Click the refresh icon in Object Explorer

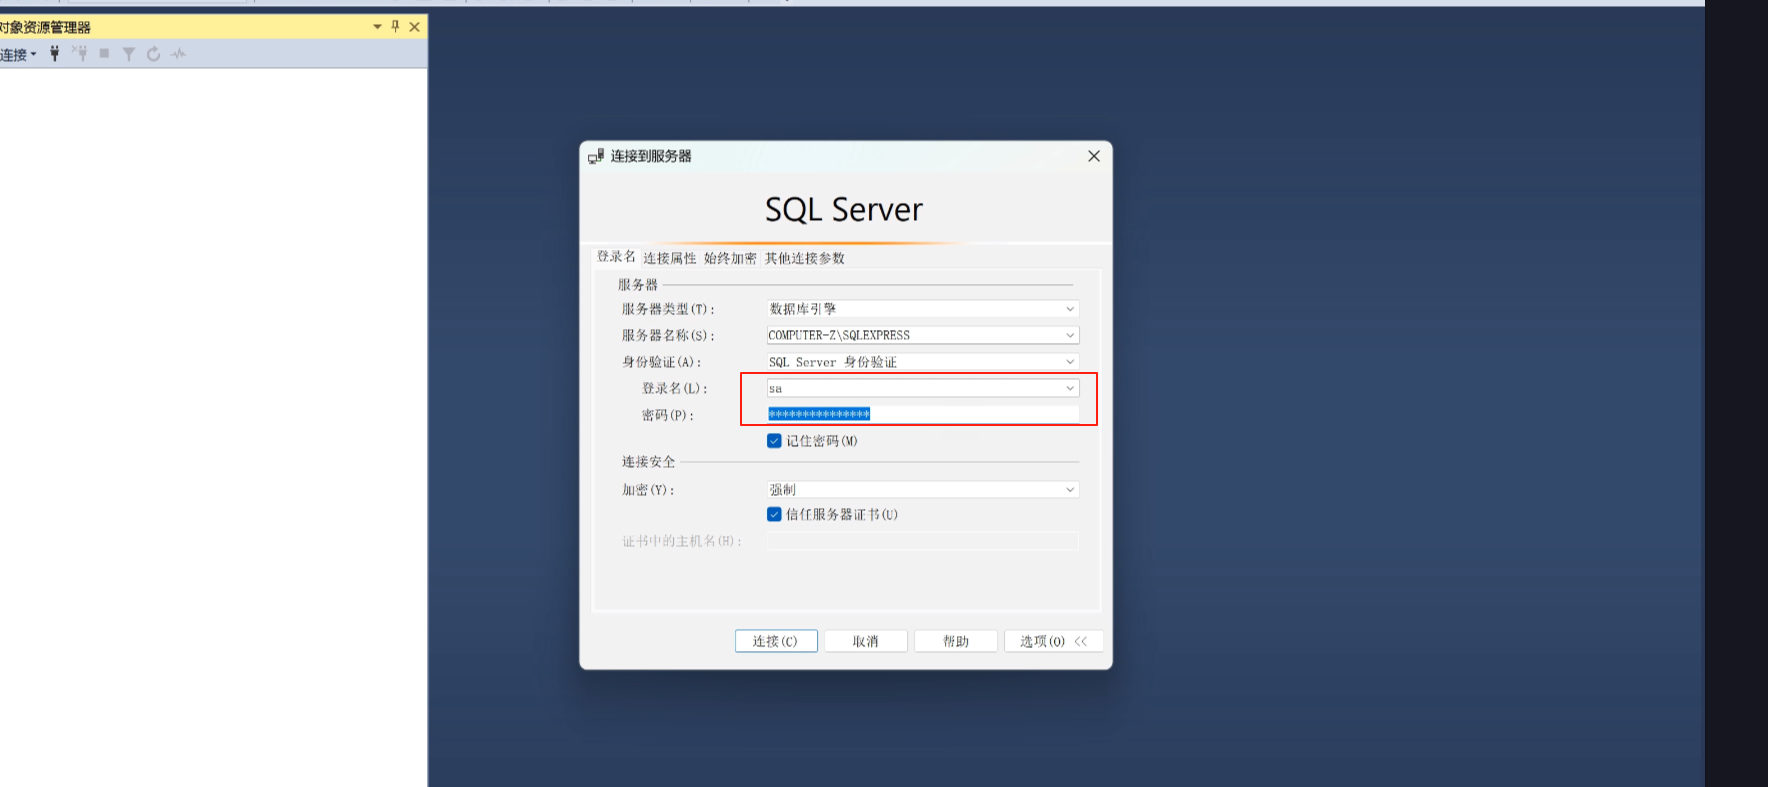click(x=153, y=54)
